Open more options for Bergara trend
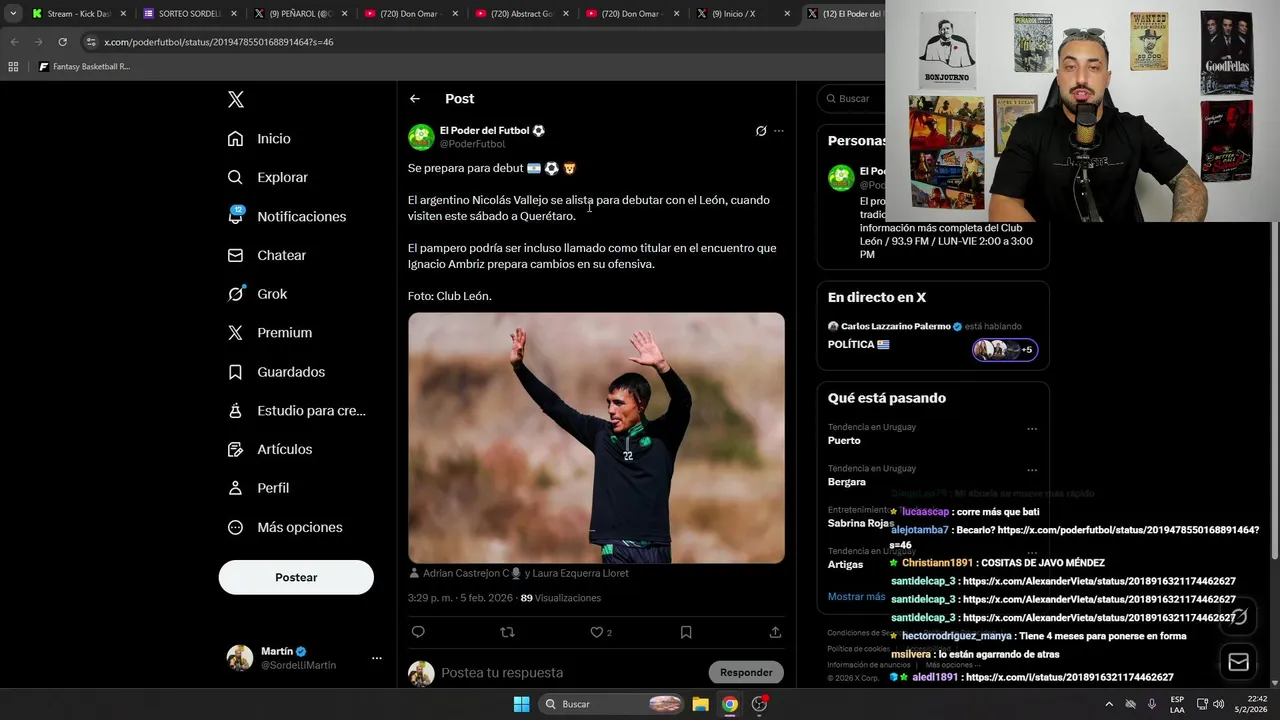The height and width of the screenshot is (720, 1280). point(1032,470)
